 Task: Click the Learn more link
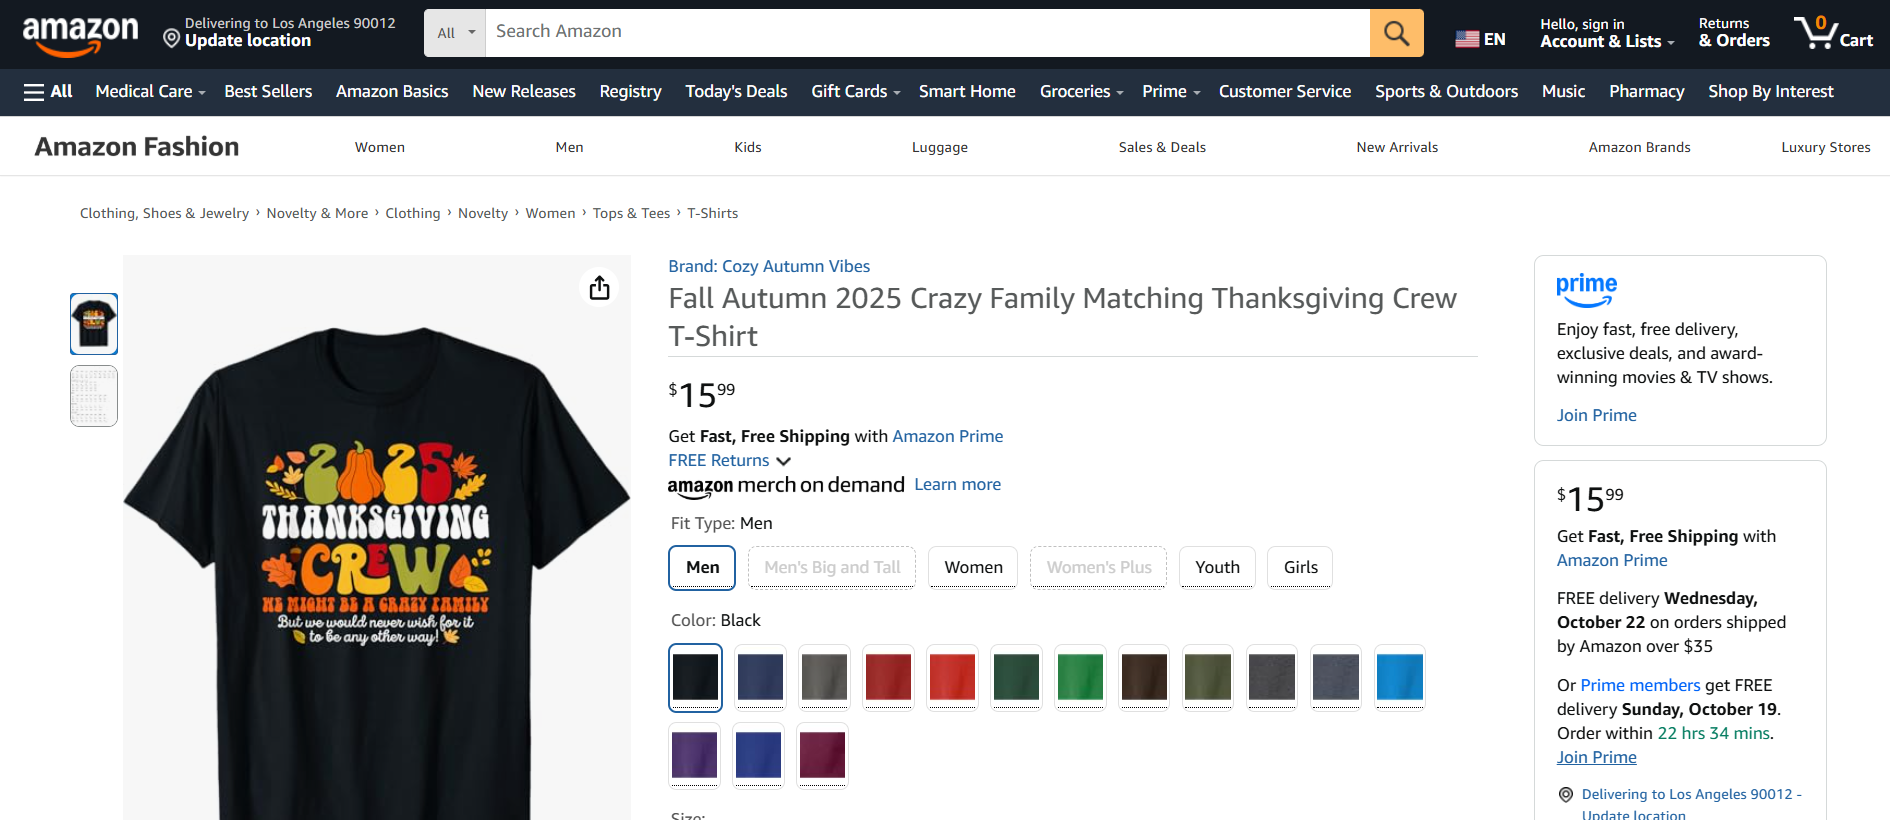click(957, 484)
